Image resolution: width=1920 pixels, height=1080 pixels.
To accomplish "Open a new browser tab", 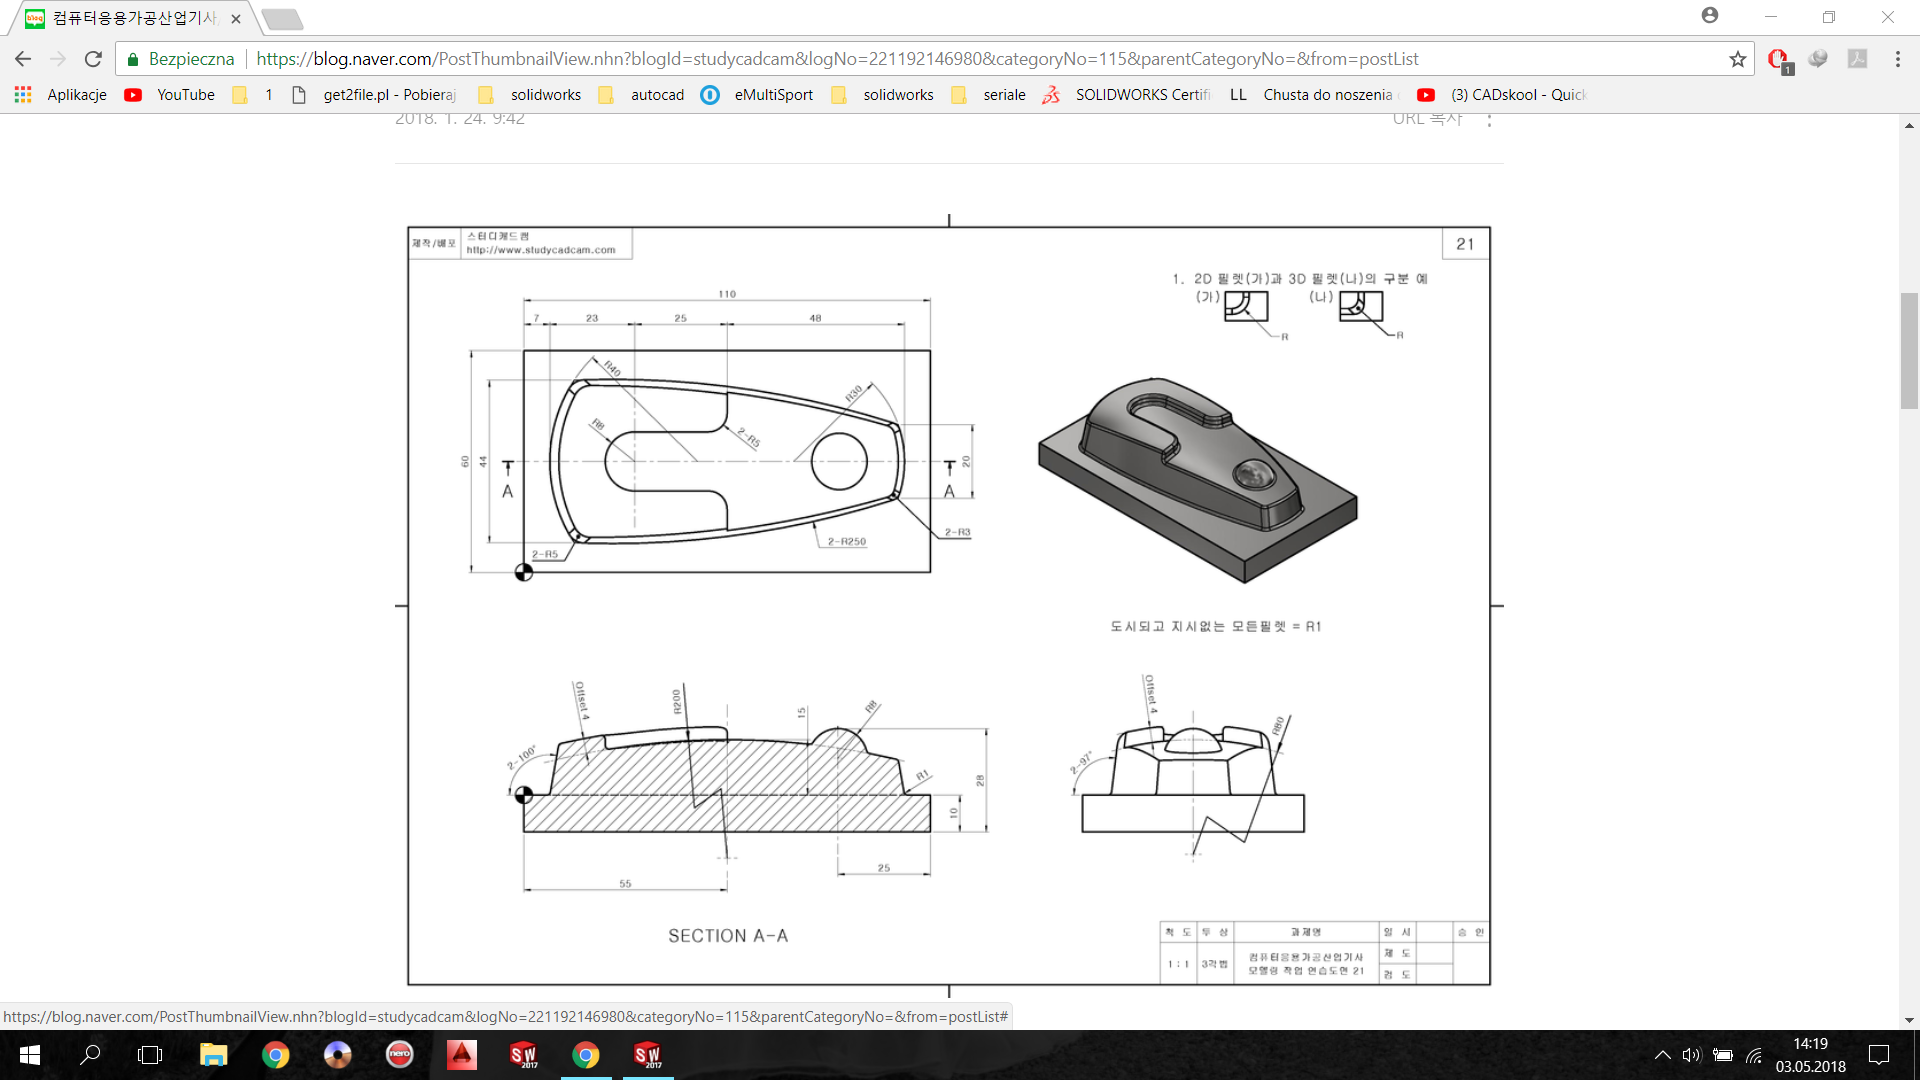I will pos(283,19).
